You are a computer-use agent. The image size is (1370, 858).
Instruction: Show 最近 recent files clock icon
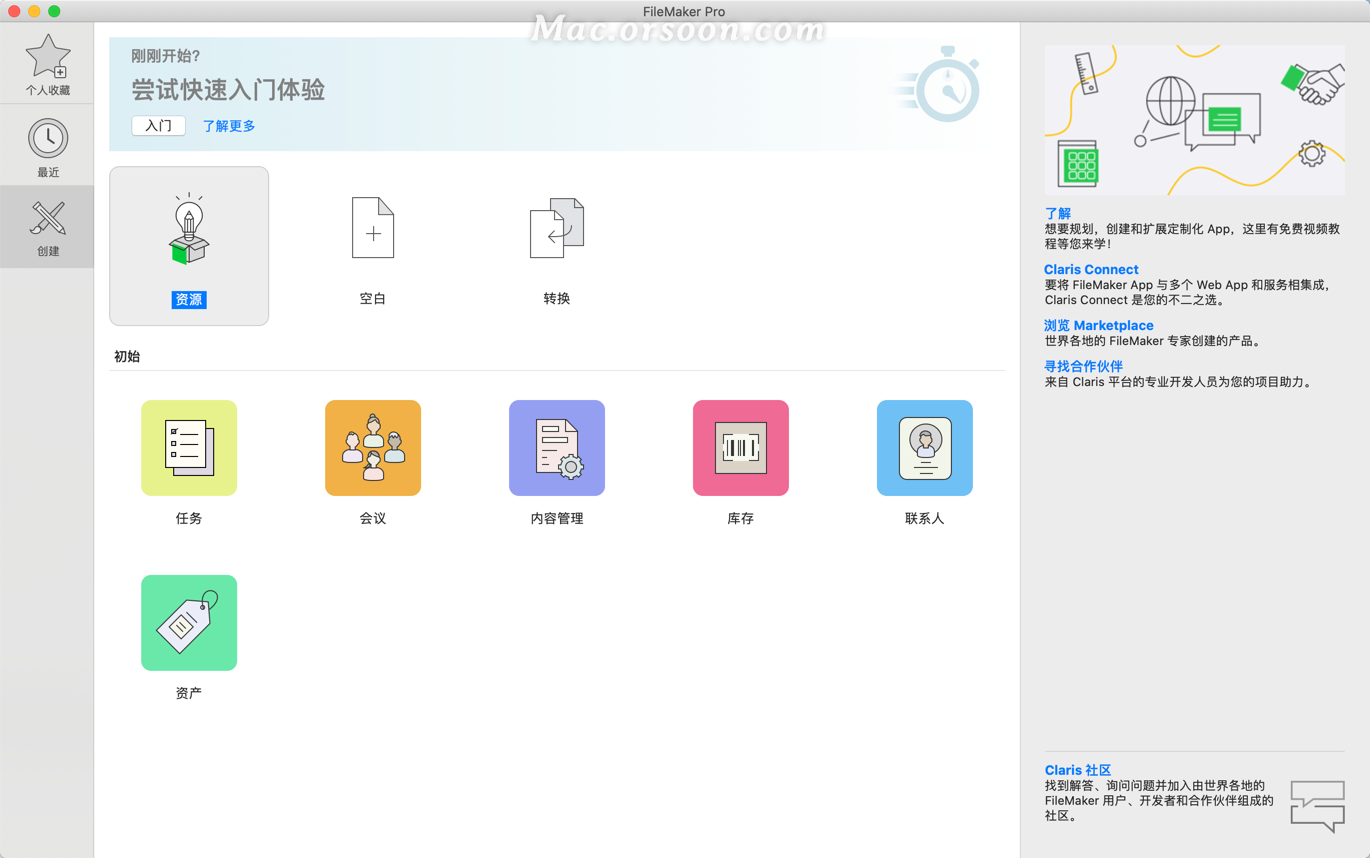point(47,139)
